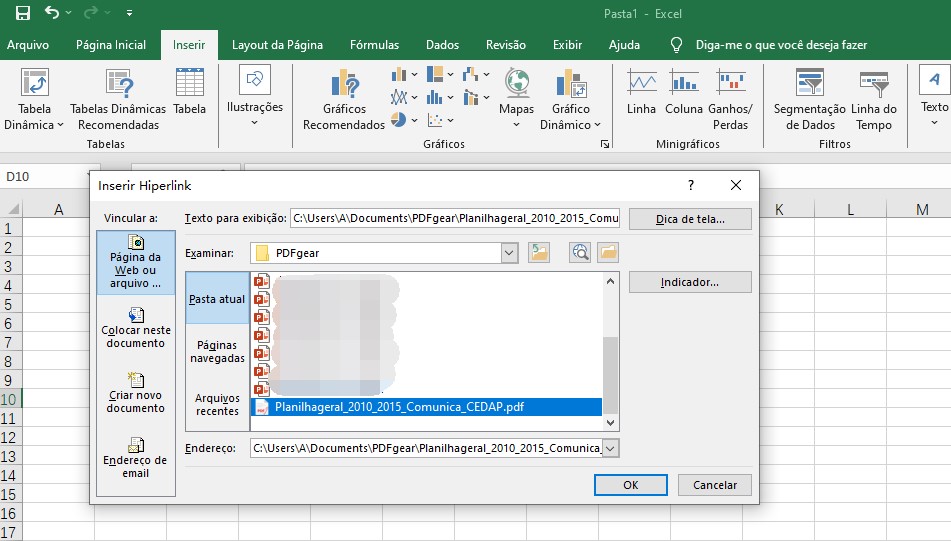This screenshot has height=541, width=951.
Task: Click the Endereço address field
Action: coord(426,448)
